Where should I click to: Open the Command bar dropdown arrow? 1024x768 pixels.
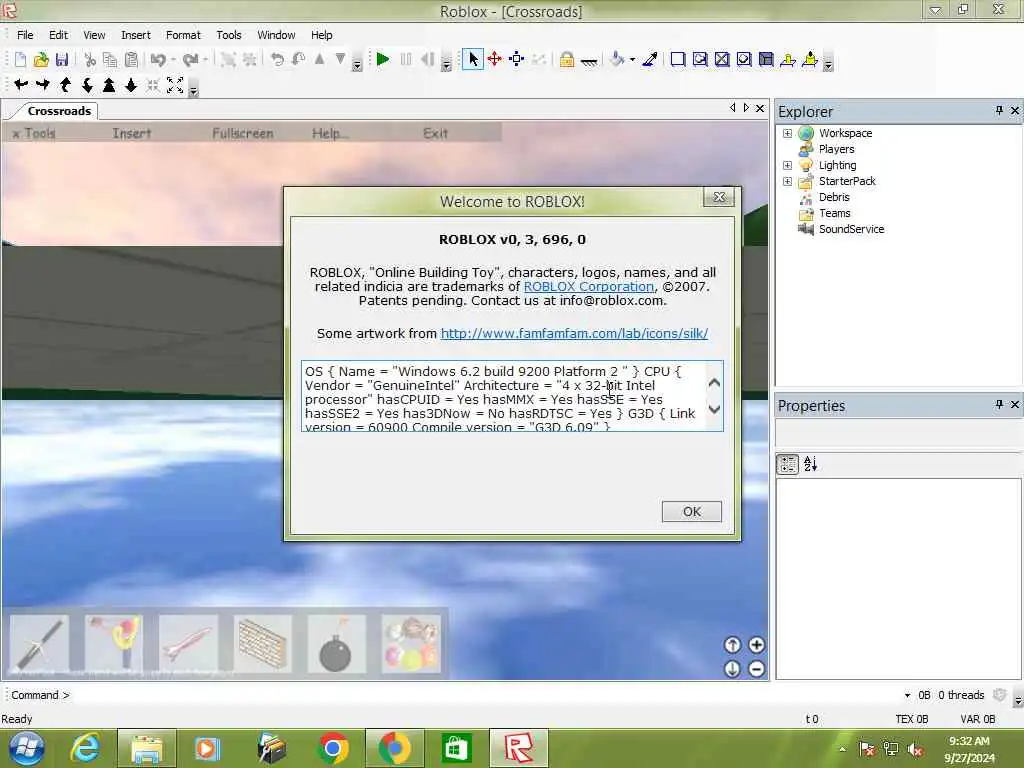pos(907,696)
